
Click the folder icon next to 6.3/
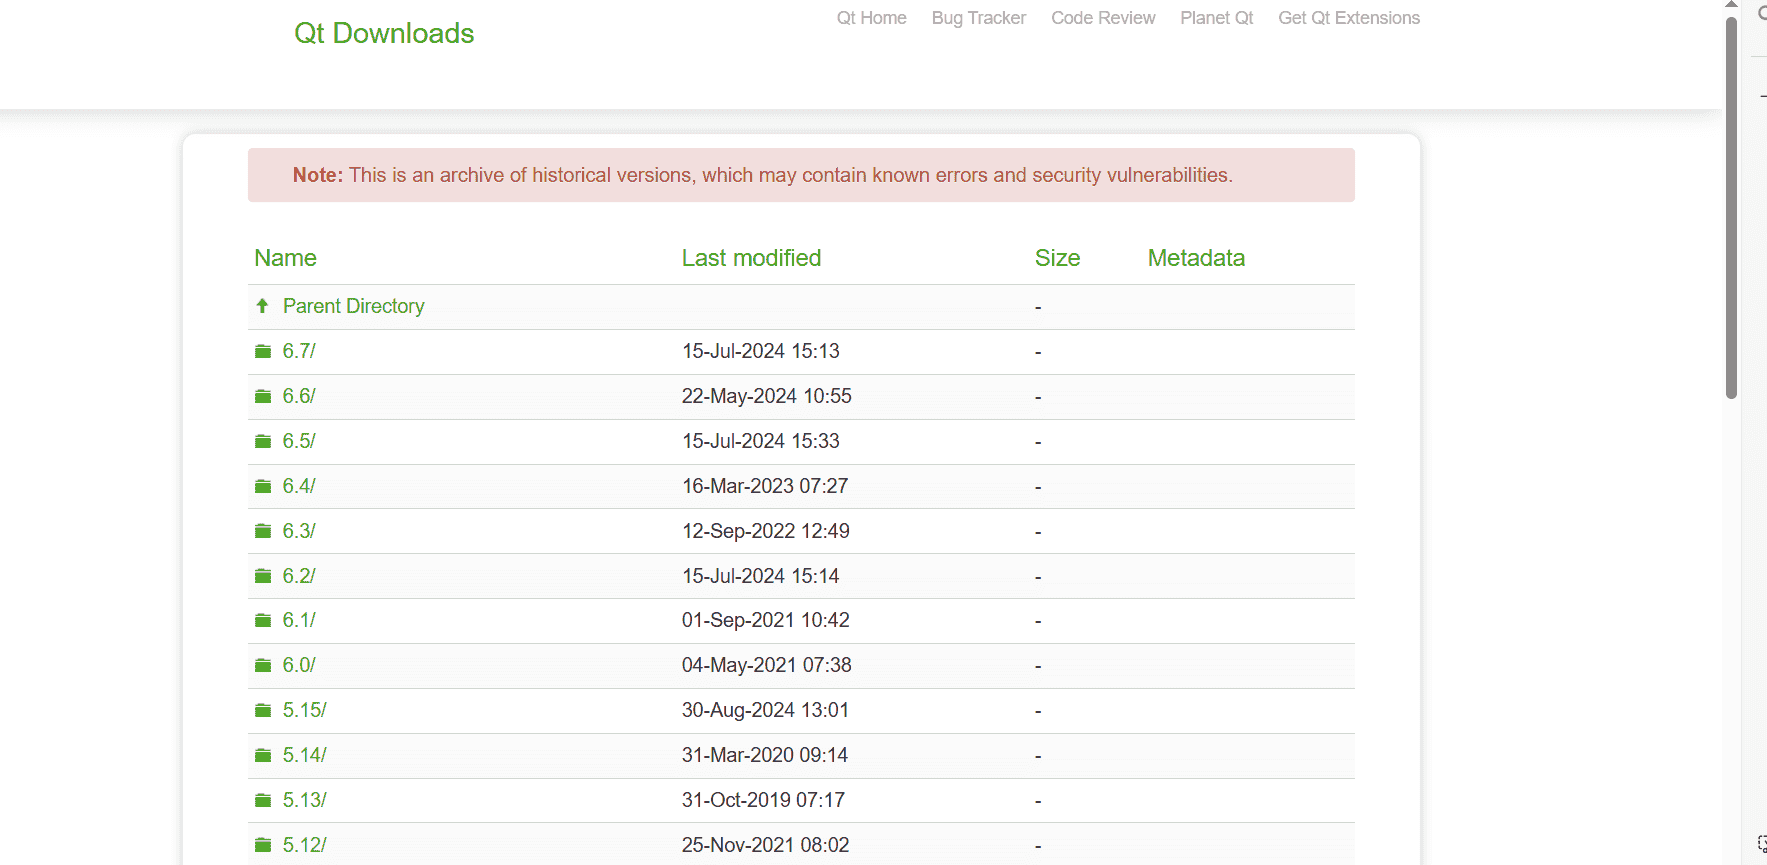pos(263,531)
